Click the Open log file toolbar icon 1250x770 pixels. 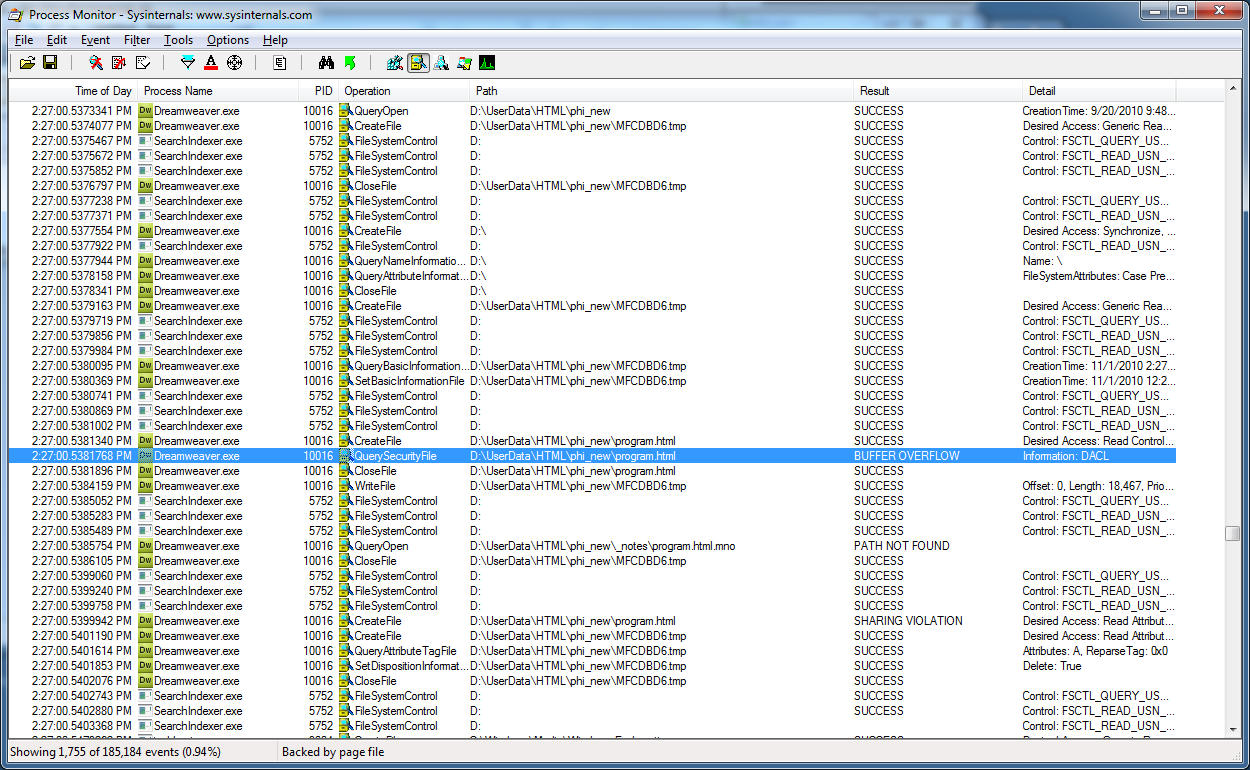pyautogui.click(x=27, y=63)
